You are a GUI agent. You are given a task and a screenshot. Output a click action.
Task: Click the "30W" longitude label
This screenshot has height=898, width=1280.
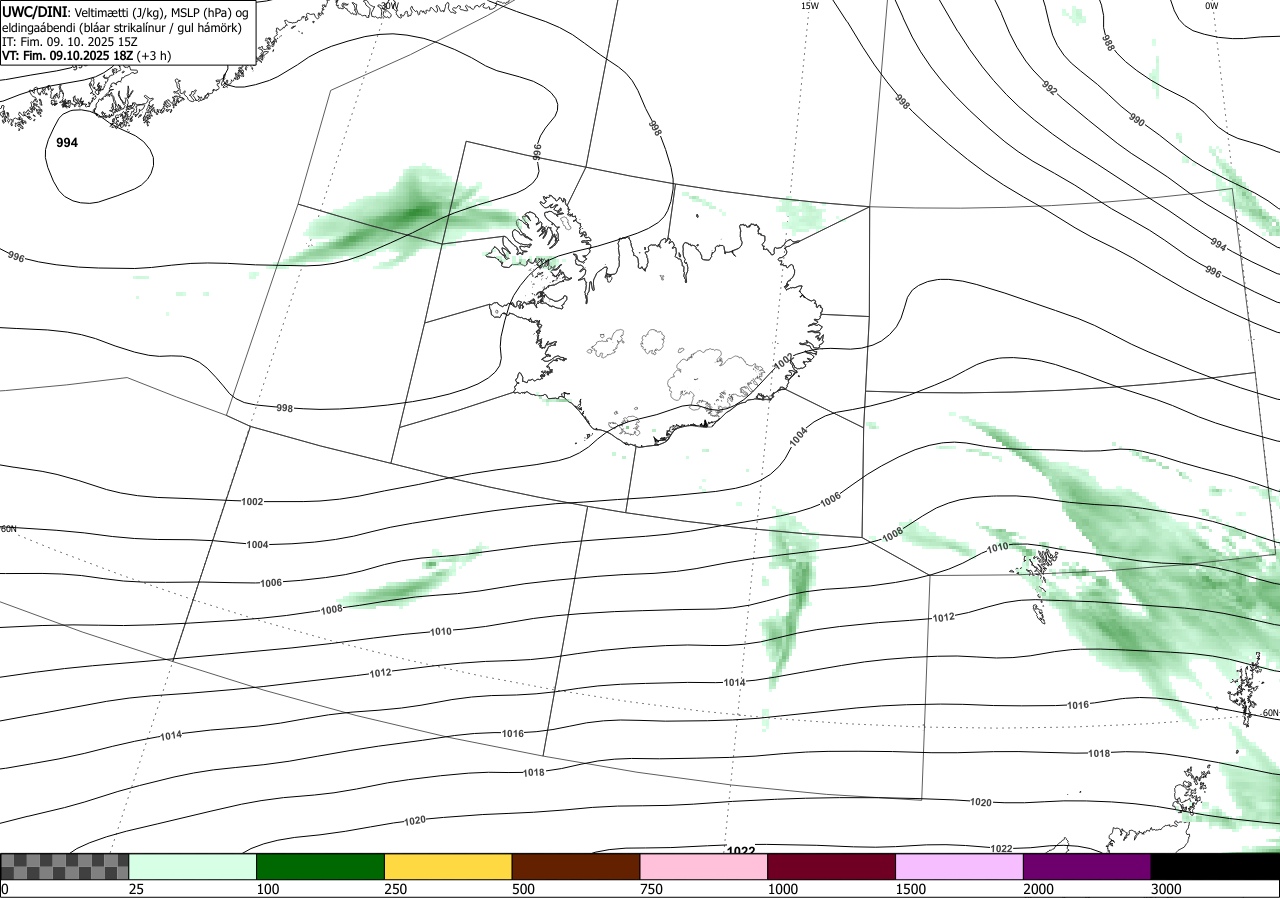389,6
